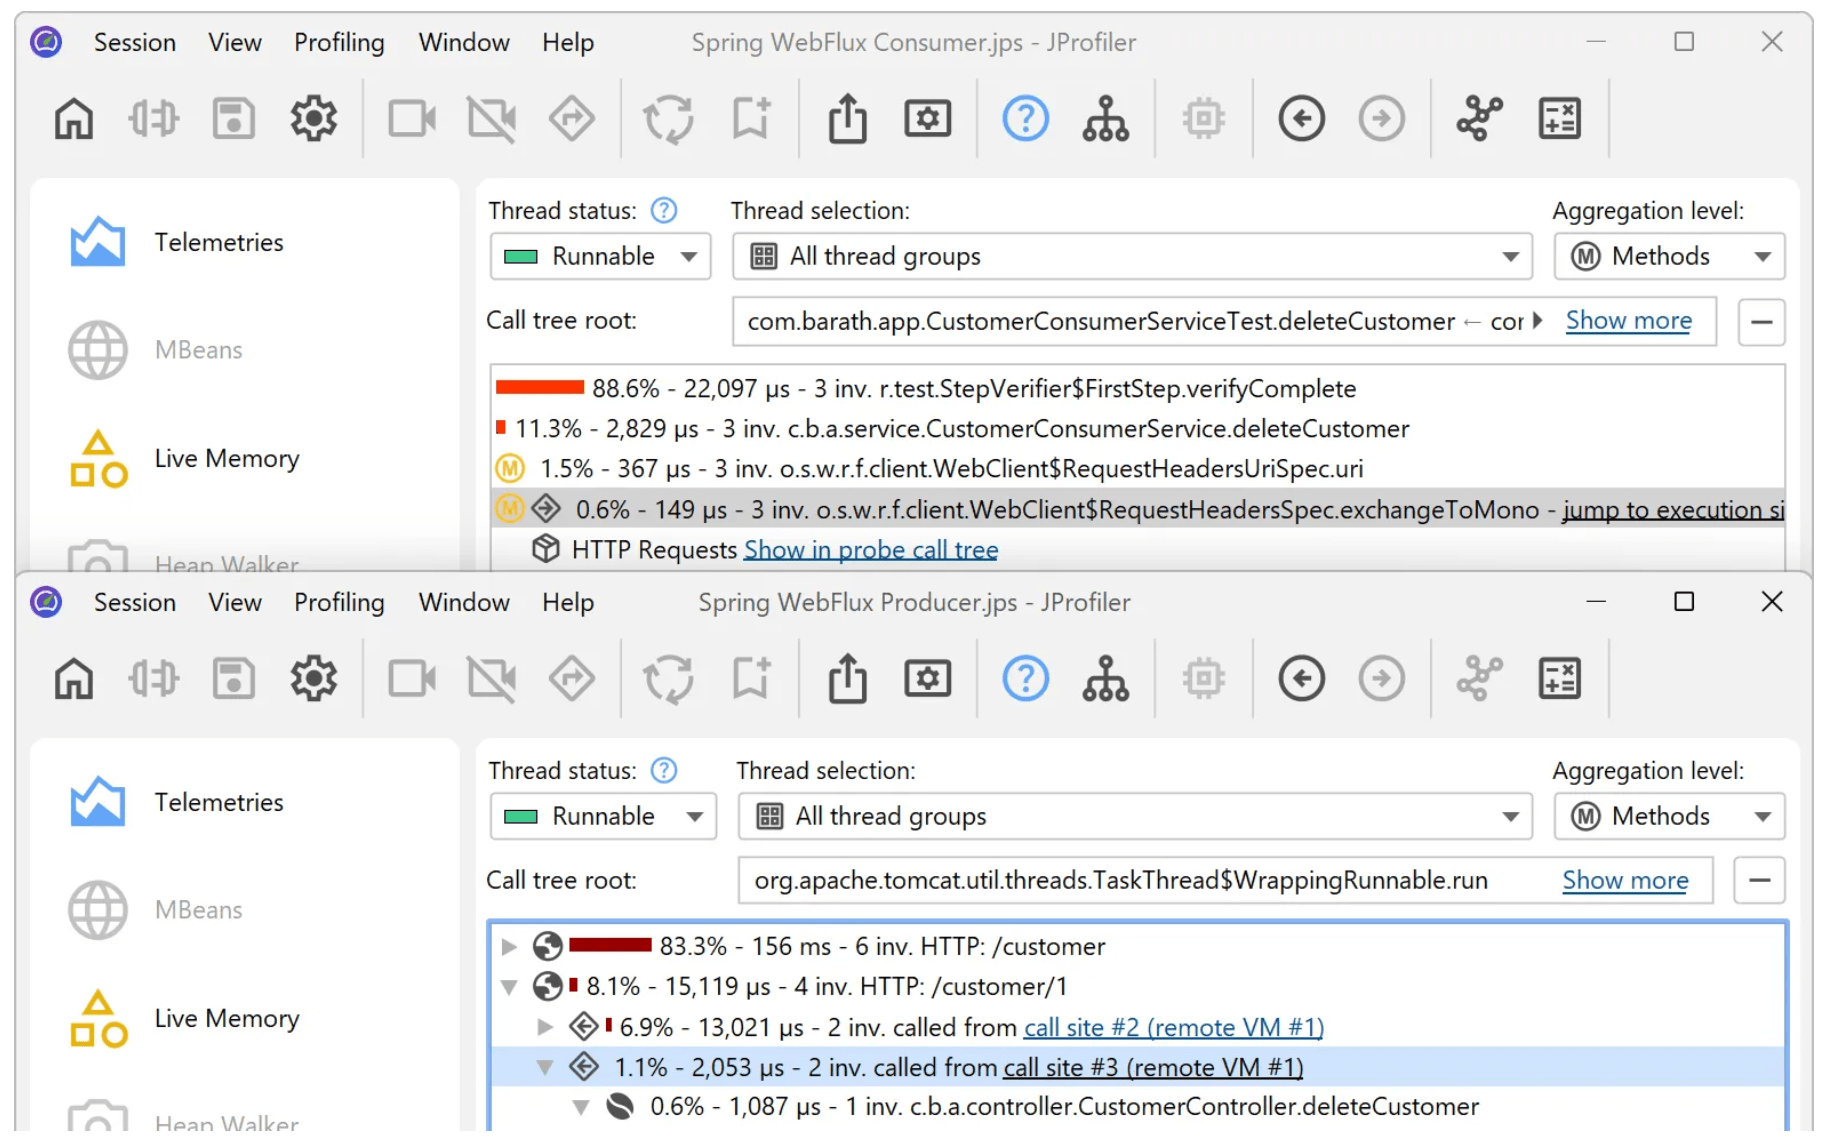Click the tree hierarchy icon in Producer window
This screenshot has height=1146, width=1842.
click(x=1106, y=679)
